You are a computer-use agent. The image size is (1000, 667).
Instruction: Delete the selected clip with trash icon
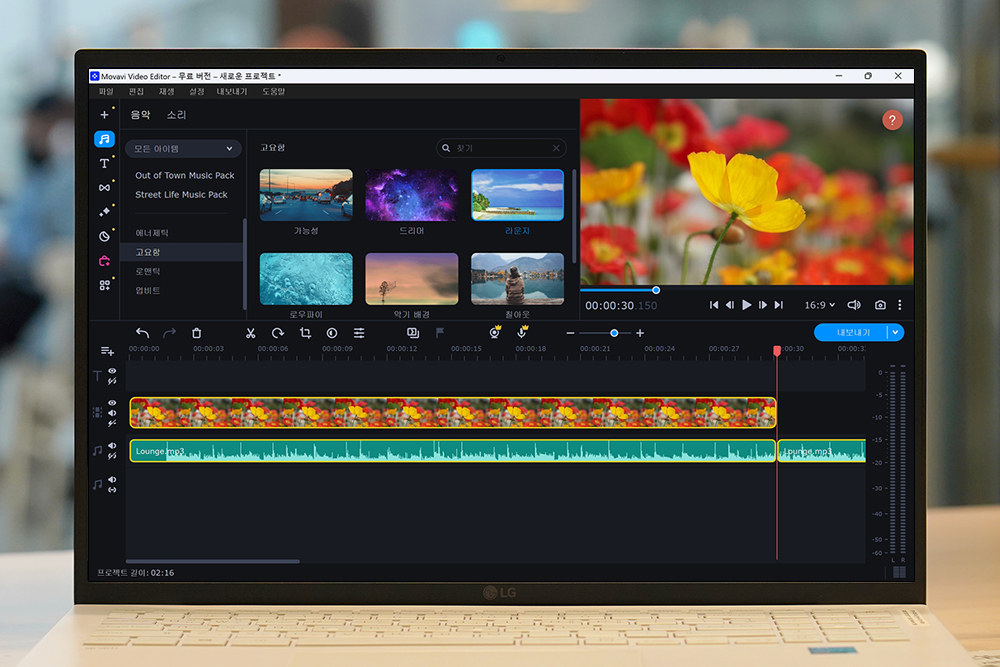(196, 333)
